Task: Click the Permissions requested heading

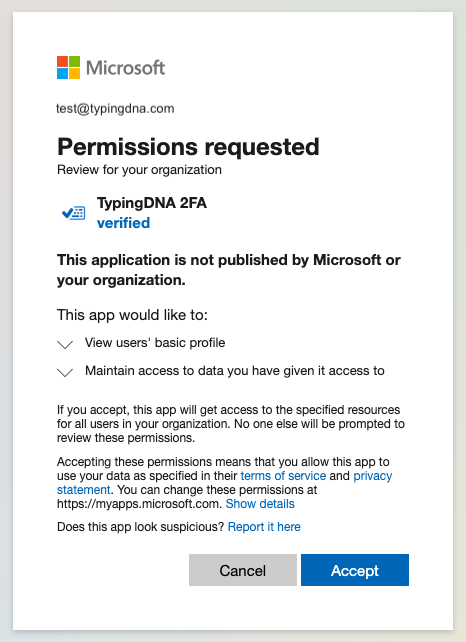Action: click(188, 147)
